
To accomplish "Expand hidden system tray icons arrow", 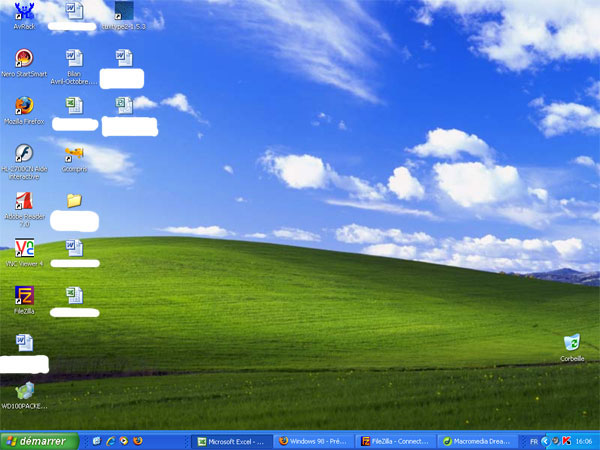I will (545, 442).
